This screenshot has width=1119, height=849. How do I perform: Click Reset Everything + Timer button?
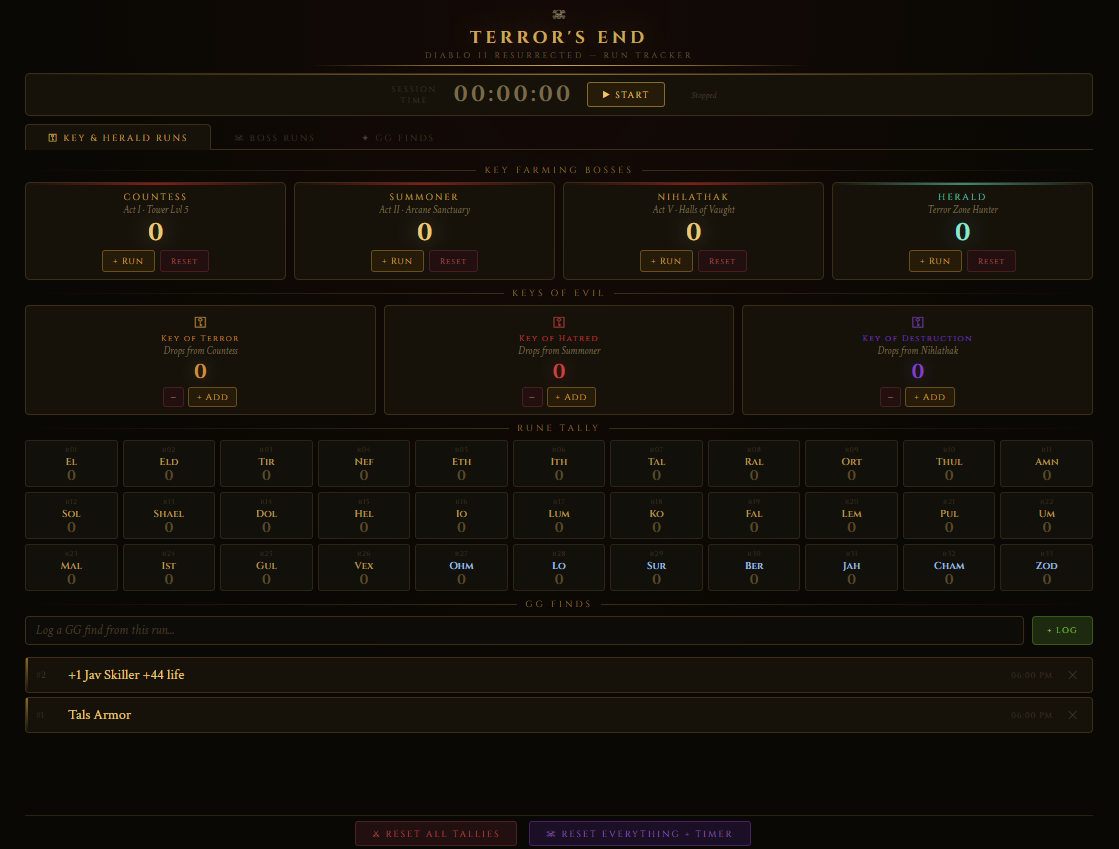640,833
